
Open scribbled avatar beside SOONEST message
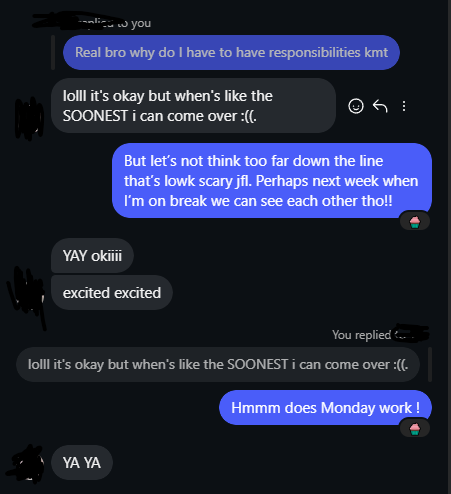[29, 118]
